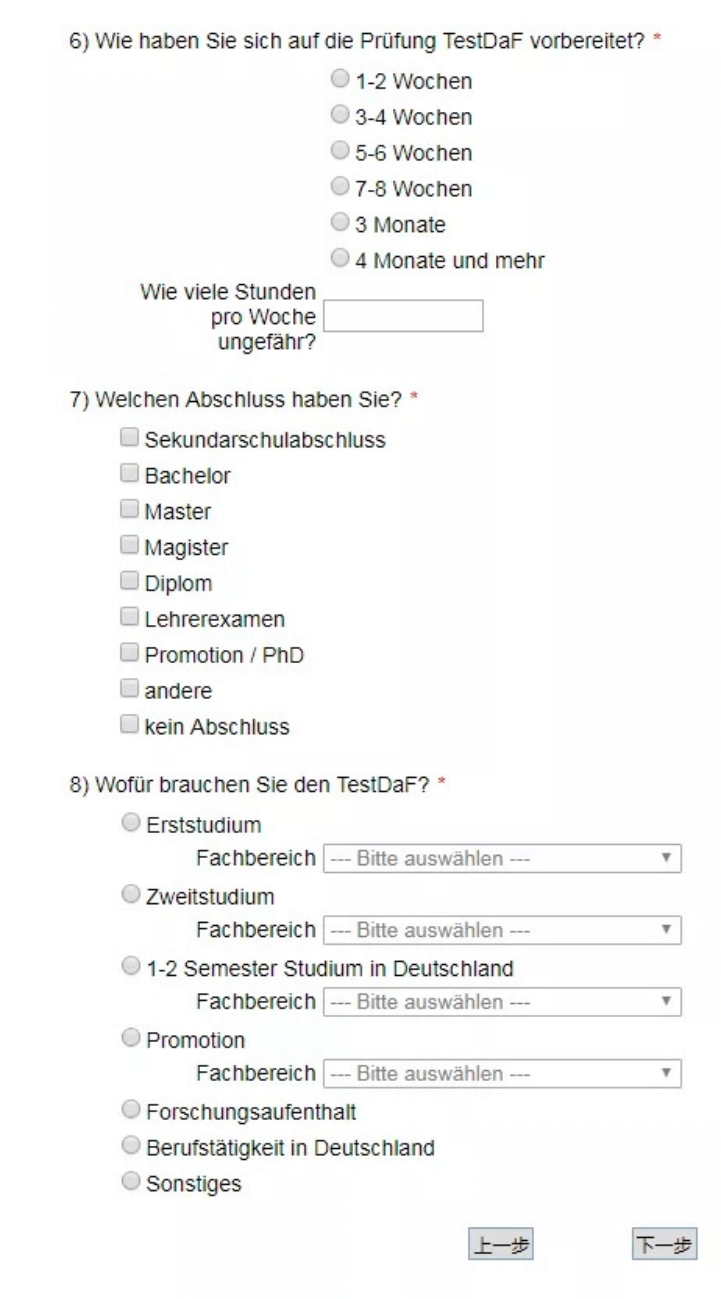The image size is (721, 1299).
Task: Tick the Promotion / PhD checkbox
Action: point(128,654)
